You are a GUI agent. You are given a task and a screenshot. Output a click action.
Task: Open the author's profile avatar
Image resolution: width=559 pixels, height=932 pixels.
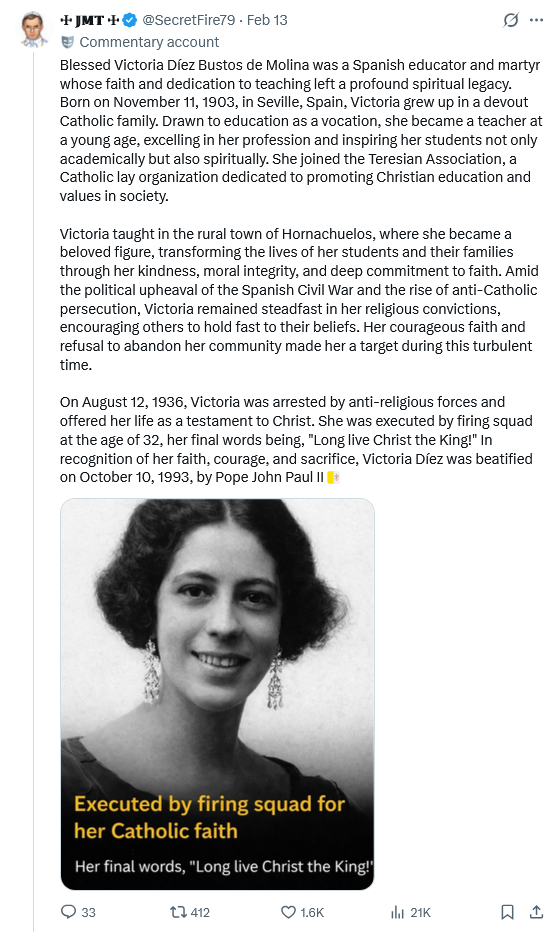[34, 30]
